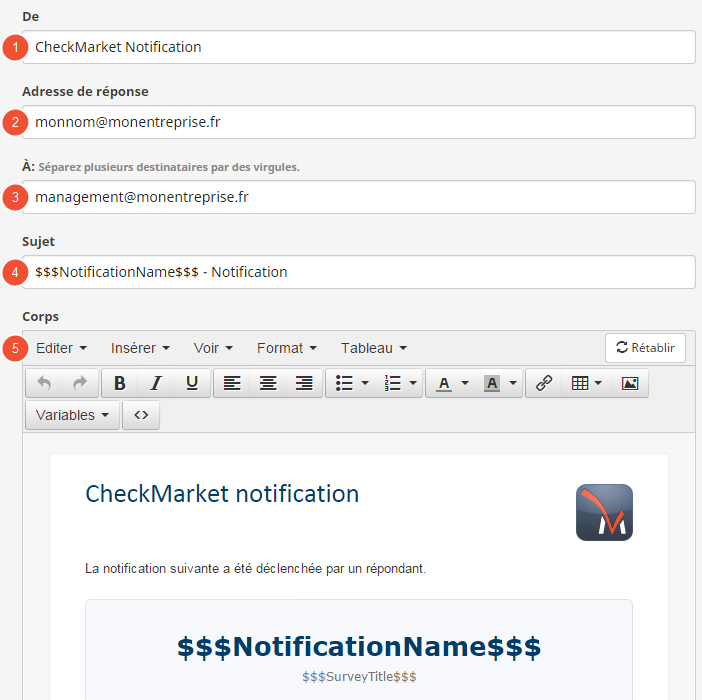Click the À recipients field

(x=359, y=197)
